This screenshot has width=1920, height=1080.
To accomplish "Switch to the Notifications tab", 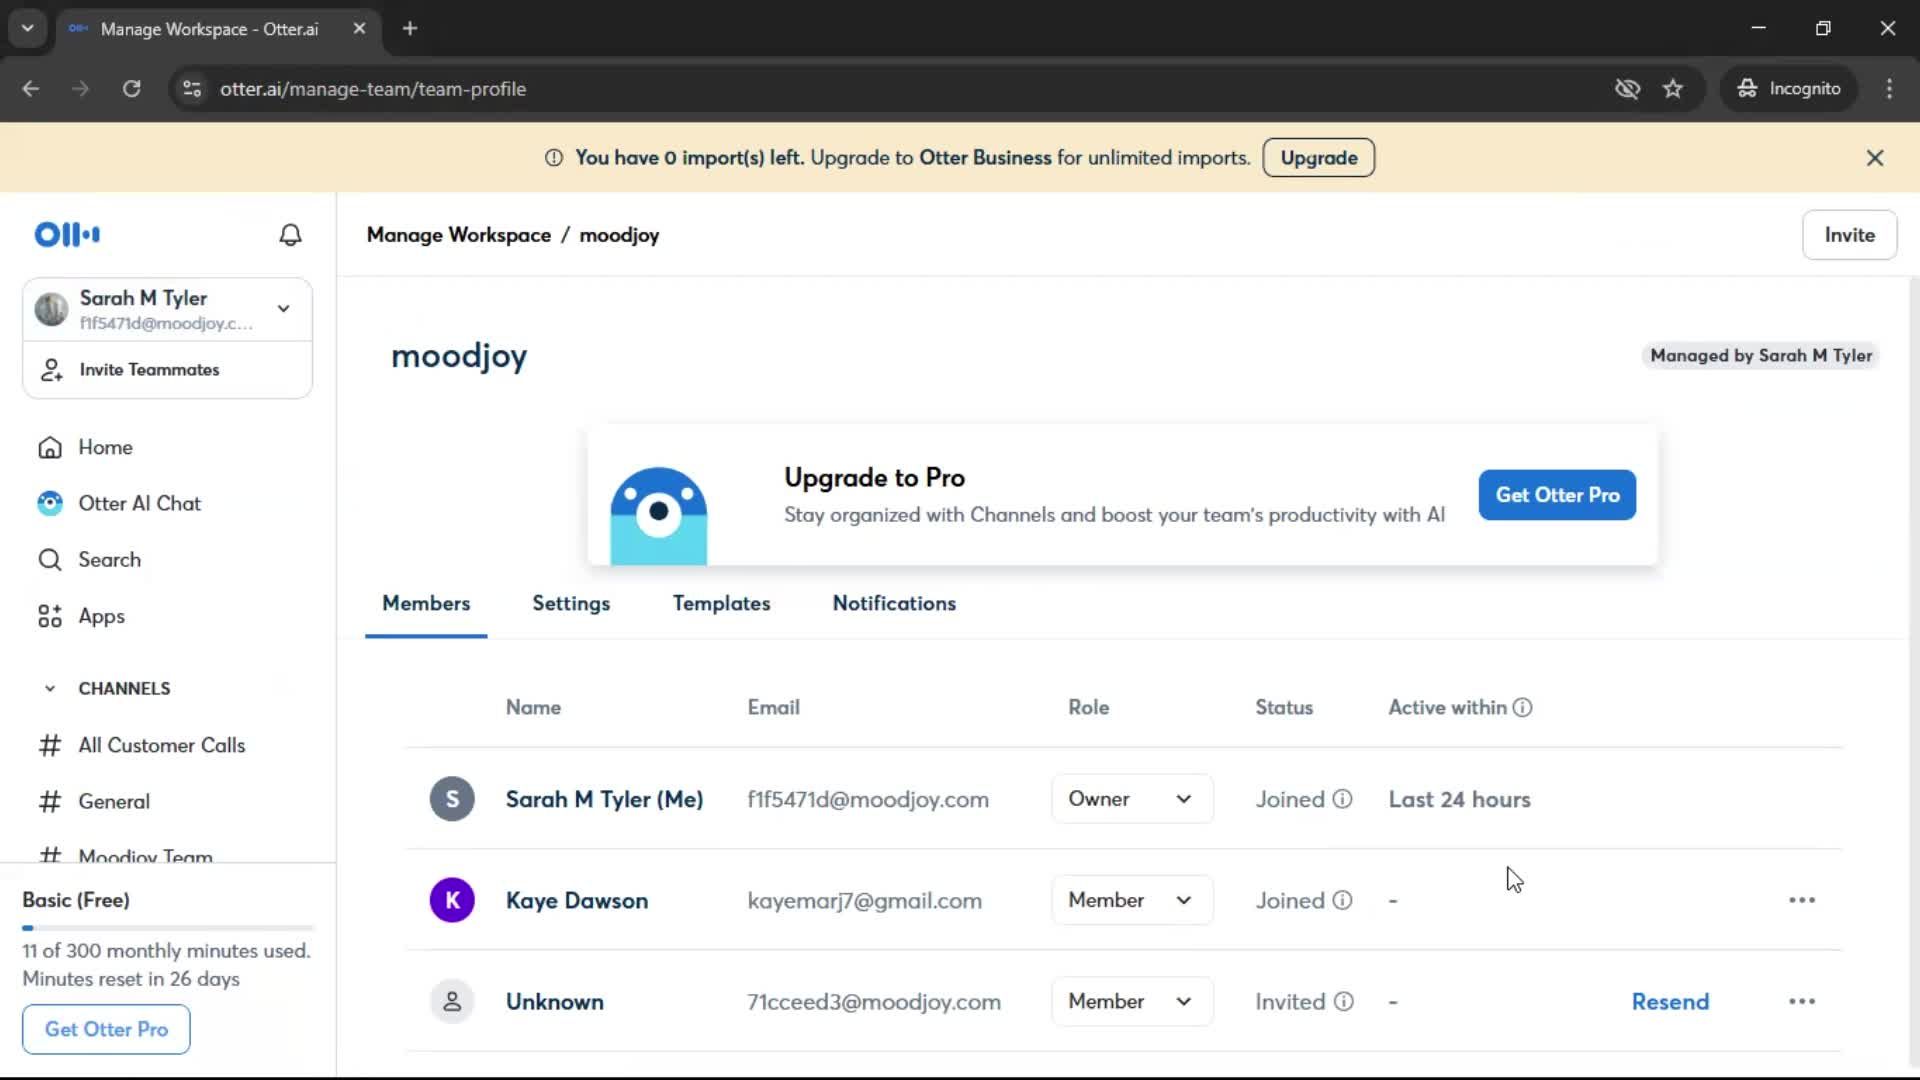I will coord(894,604).
